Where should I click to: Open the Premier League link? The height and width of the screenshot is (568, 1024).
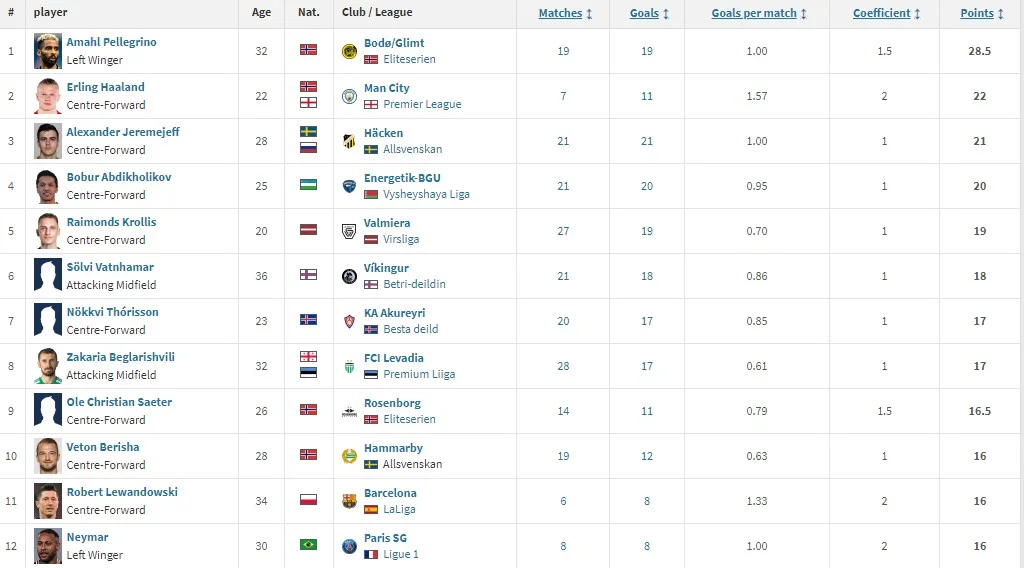[x=422, y=104]
